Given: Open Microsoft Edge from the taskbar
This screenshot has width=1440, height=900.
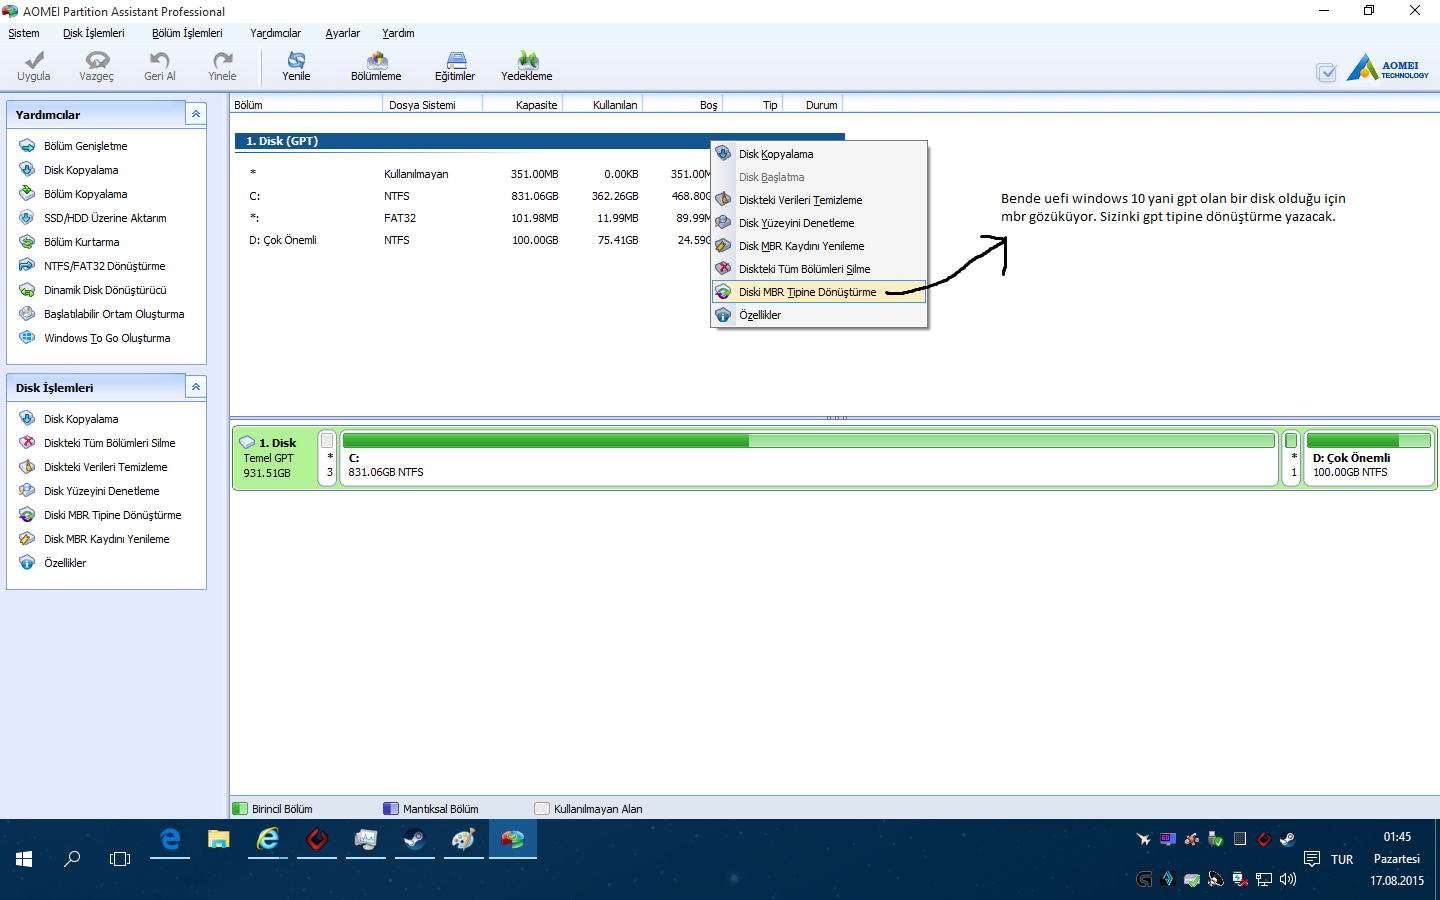Looking at the screenshot, I should [x=170, y=840].
